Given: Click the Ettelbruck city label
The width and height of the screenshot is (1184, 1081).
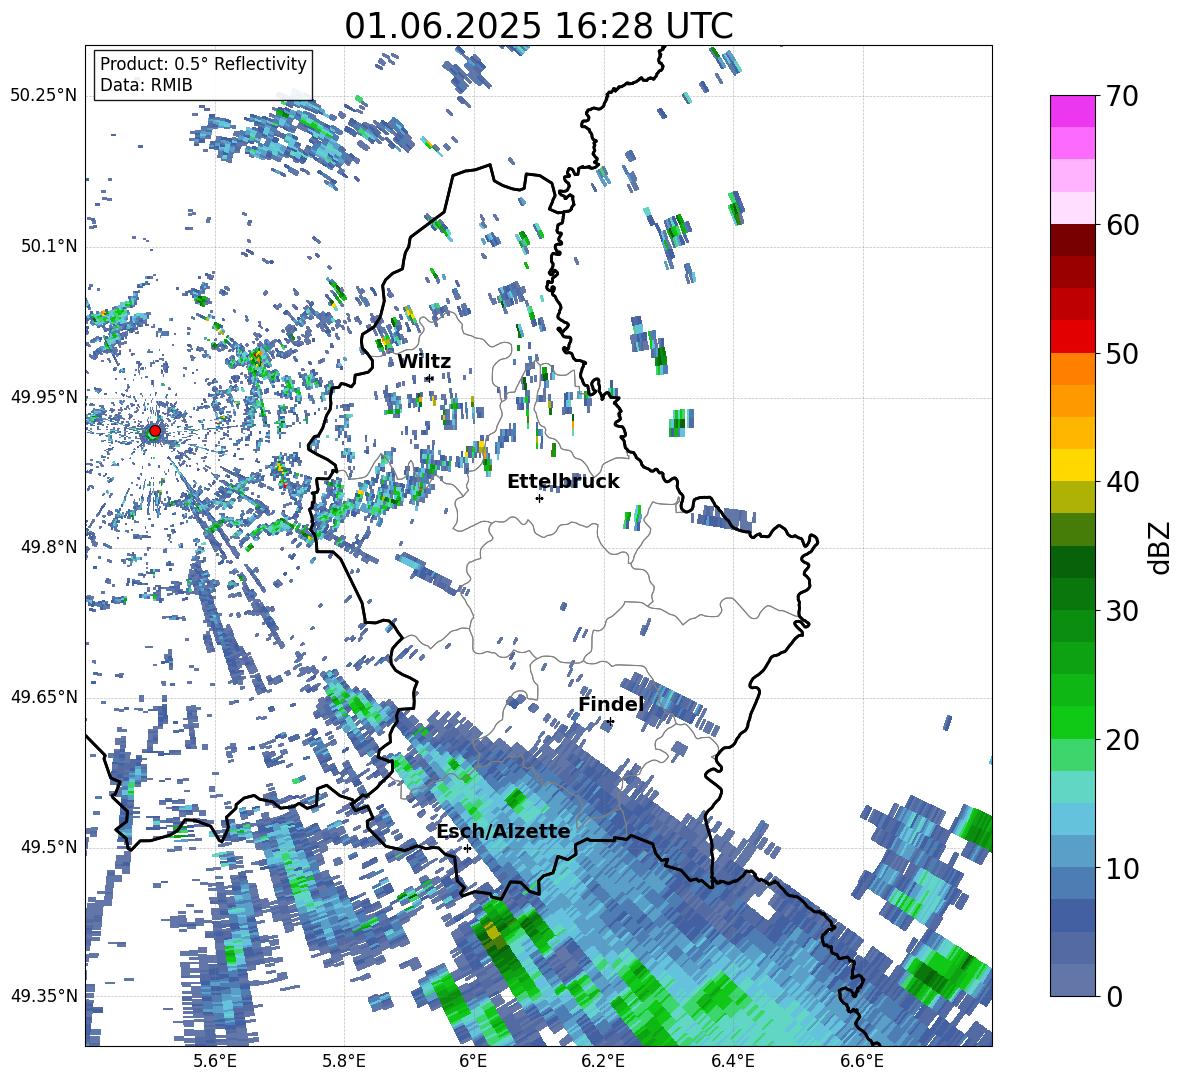Looking at the screenshot, I should point(563,482).
